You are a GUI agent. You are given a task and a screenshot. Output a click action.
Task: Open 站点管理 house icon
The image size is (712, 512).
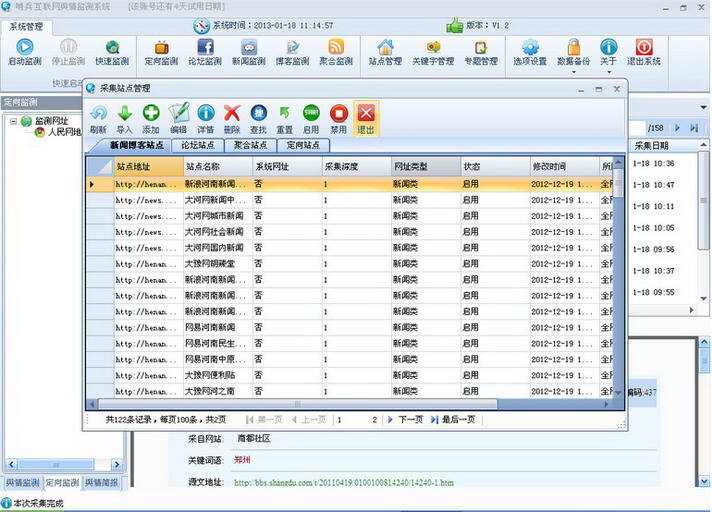click(x=385, y=47)
